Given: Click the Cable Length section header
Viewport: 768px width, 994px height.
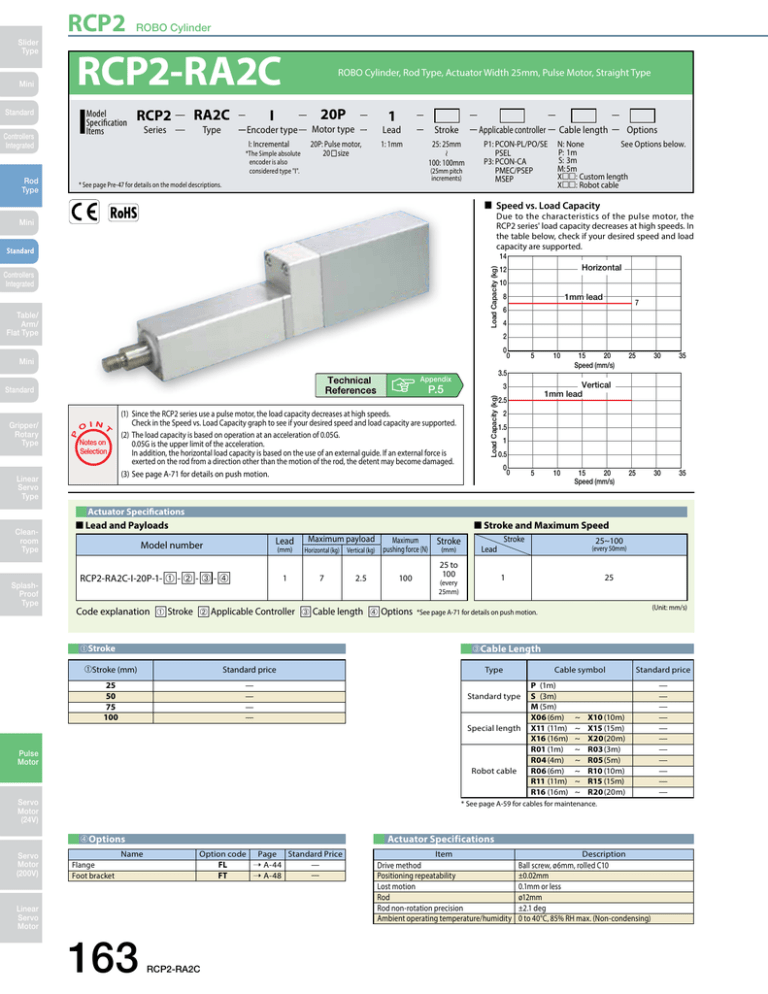Looking at the screenshot, I should 577,649.
